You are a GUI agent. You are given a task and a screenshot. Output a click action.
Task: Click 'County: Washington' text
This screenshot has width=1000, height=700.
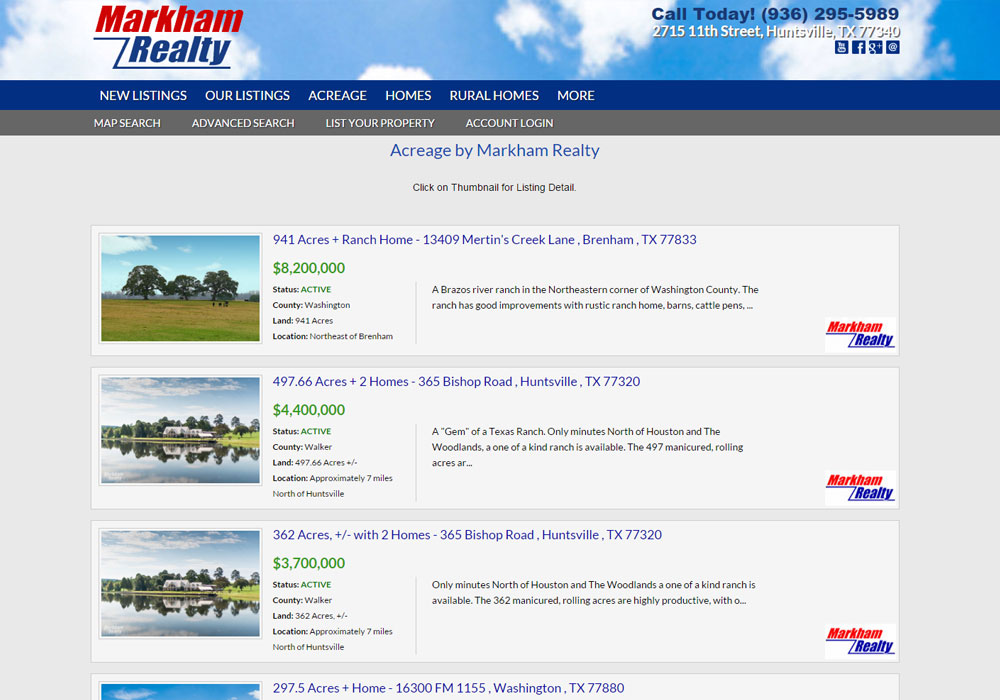click(x=311, y=305)
